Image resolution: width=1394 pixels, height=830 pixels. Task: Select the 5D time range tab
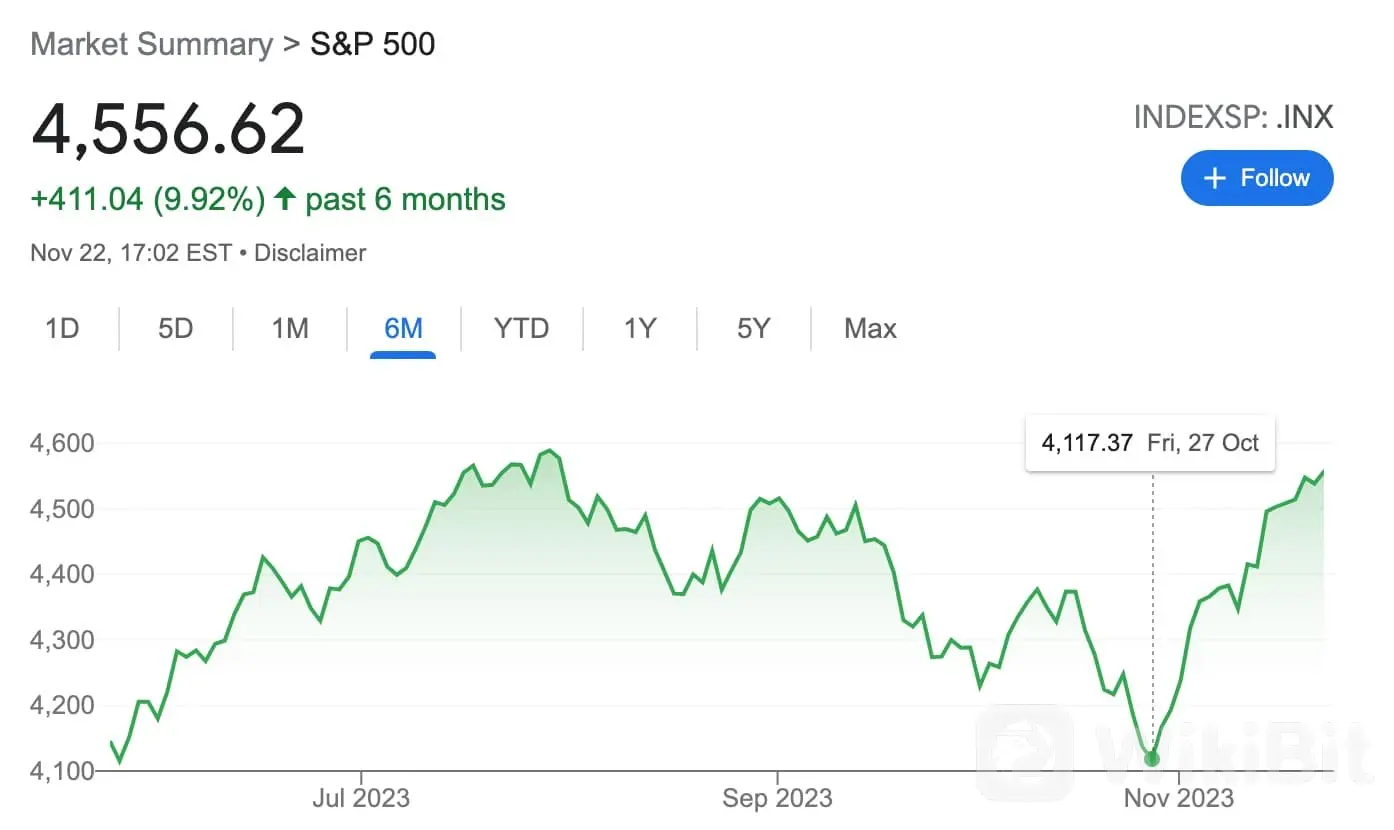175,328
